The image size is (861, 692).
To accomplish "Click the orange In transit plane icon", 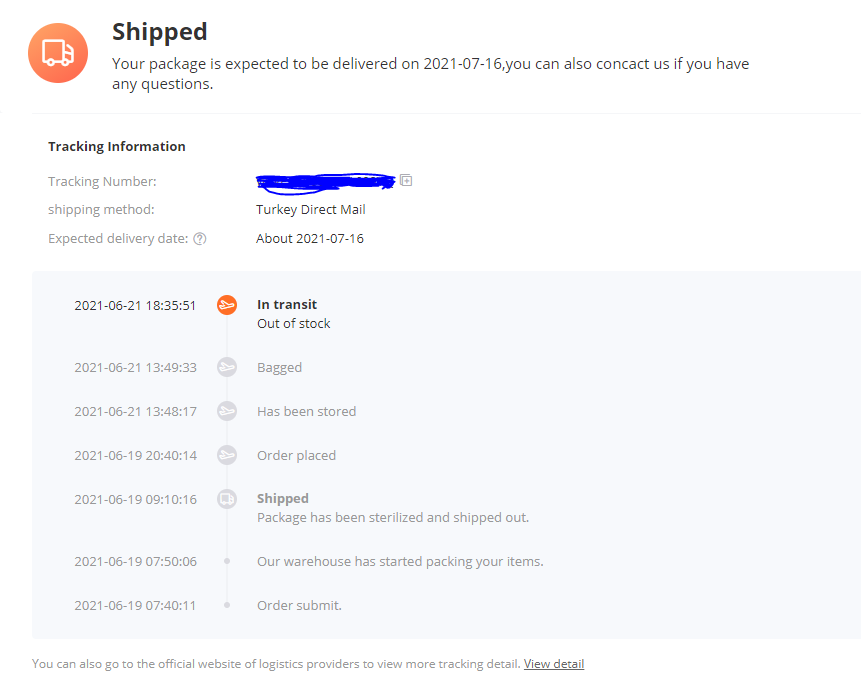I will [227, 305].
